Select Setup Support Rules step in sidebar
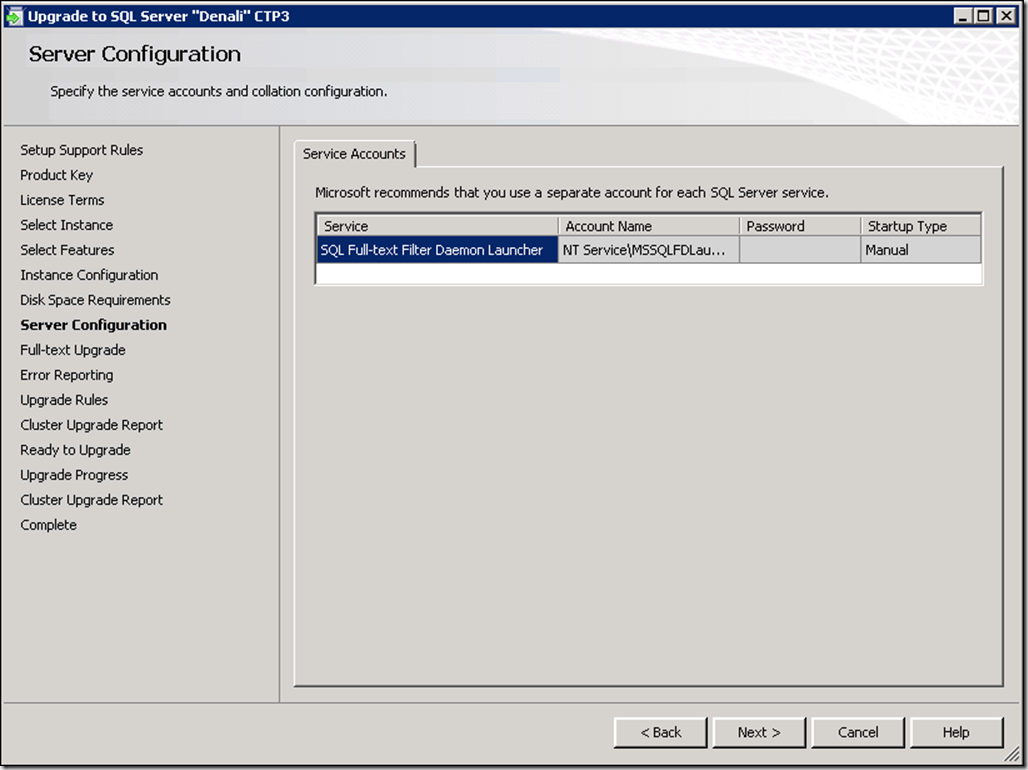Viewport: 1028px width, 770px height. click(x=82, y=150)
